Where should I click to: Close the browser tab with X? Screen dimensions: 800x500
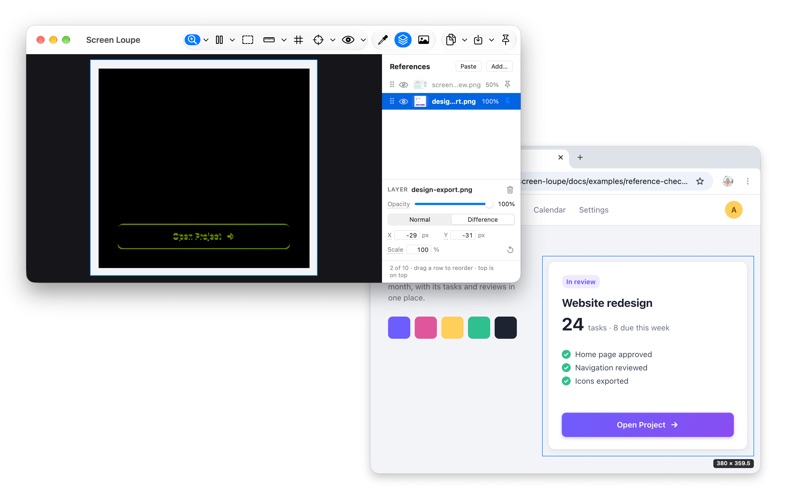click(561, 157)
